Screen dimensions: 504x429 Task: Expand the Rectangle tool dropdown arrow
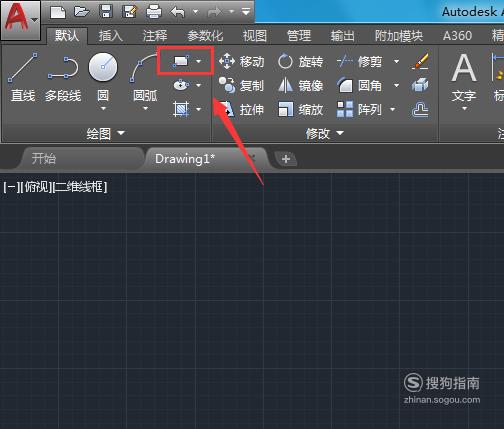[199, 61]
